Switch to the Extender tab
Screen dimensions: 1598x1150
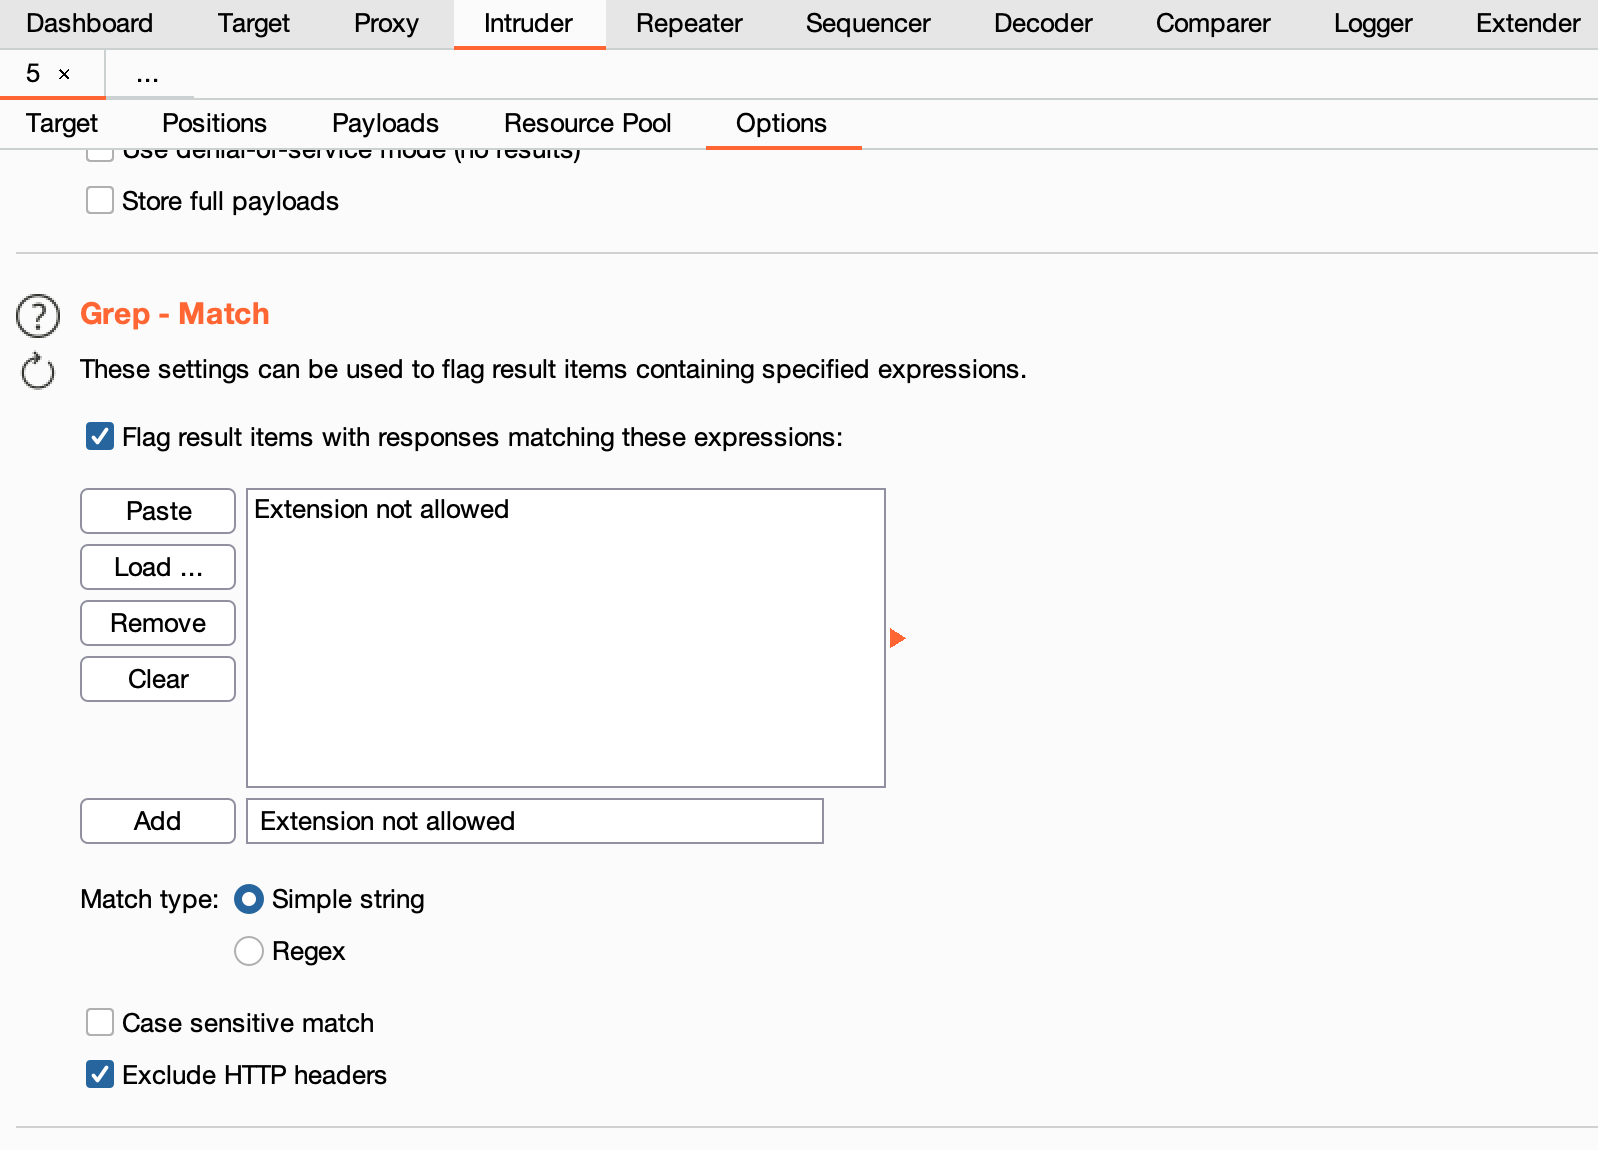tap(1528, 23)
